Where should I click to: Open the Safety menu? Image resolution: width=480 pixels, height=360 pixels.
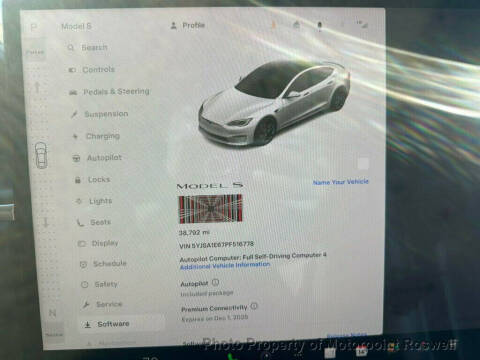99,284
